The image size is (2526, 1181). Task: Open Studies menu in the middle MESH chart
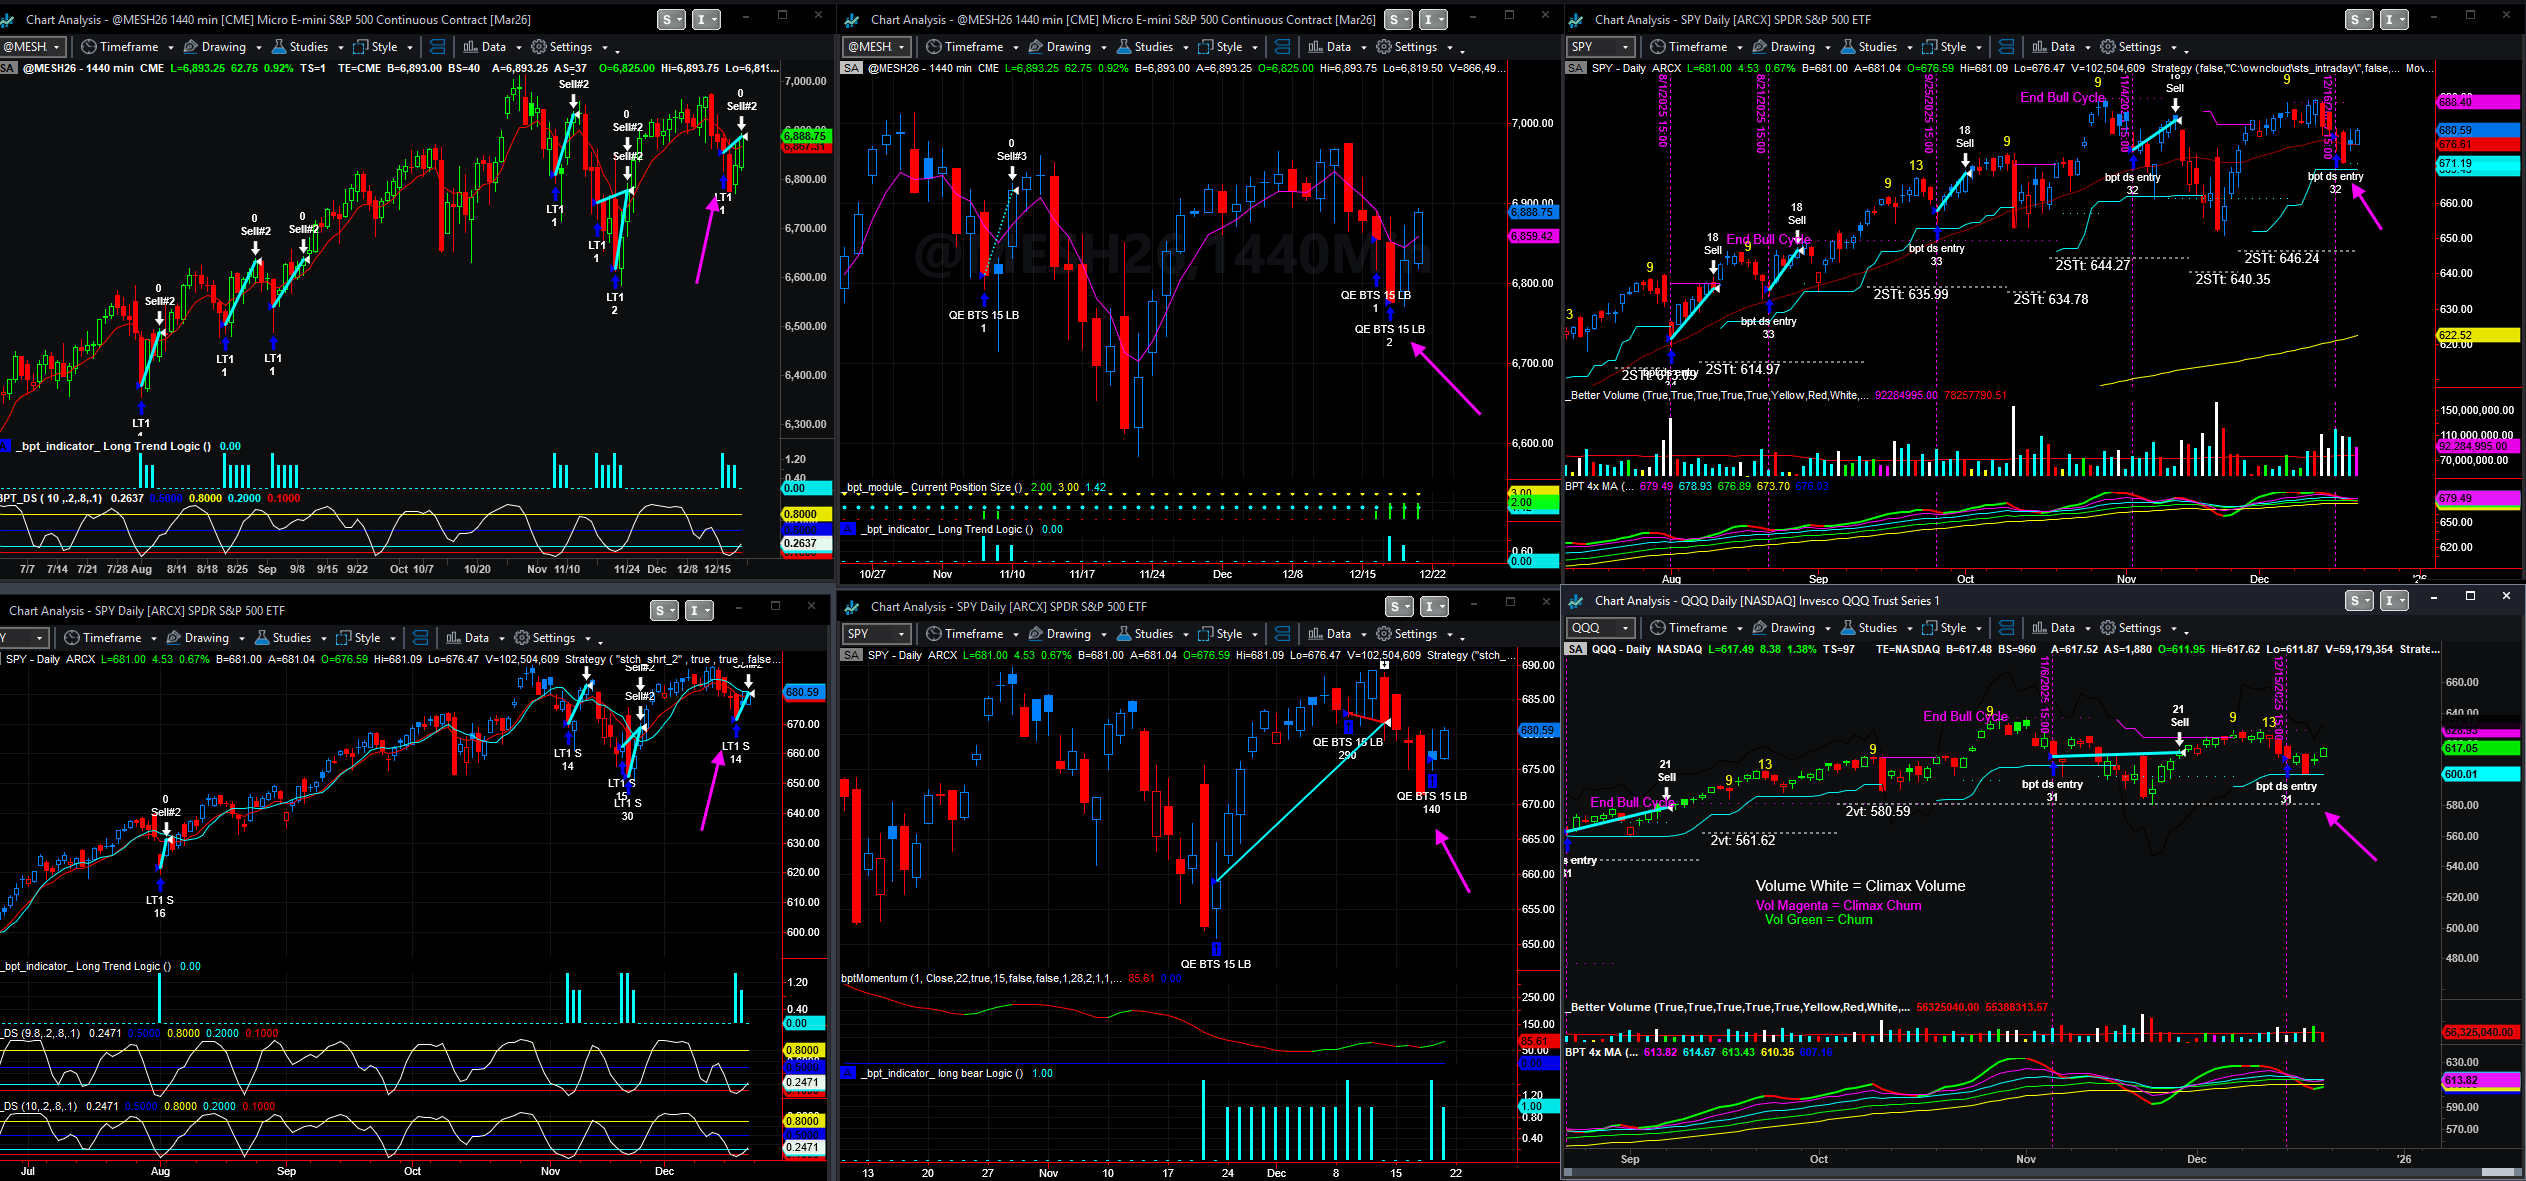coord(1145,47)
